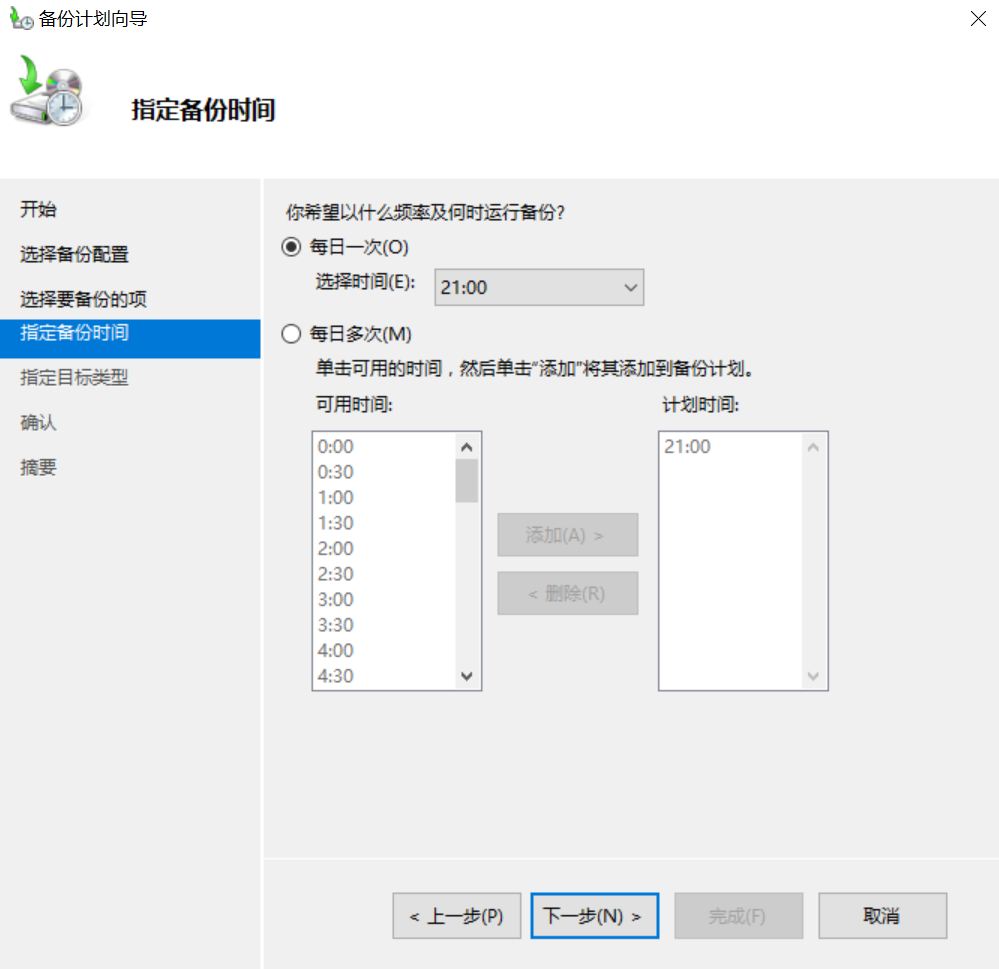Click the 摘要 step in sidebar
This screenshot has width=999, height=969.
38,468
